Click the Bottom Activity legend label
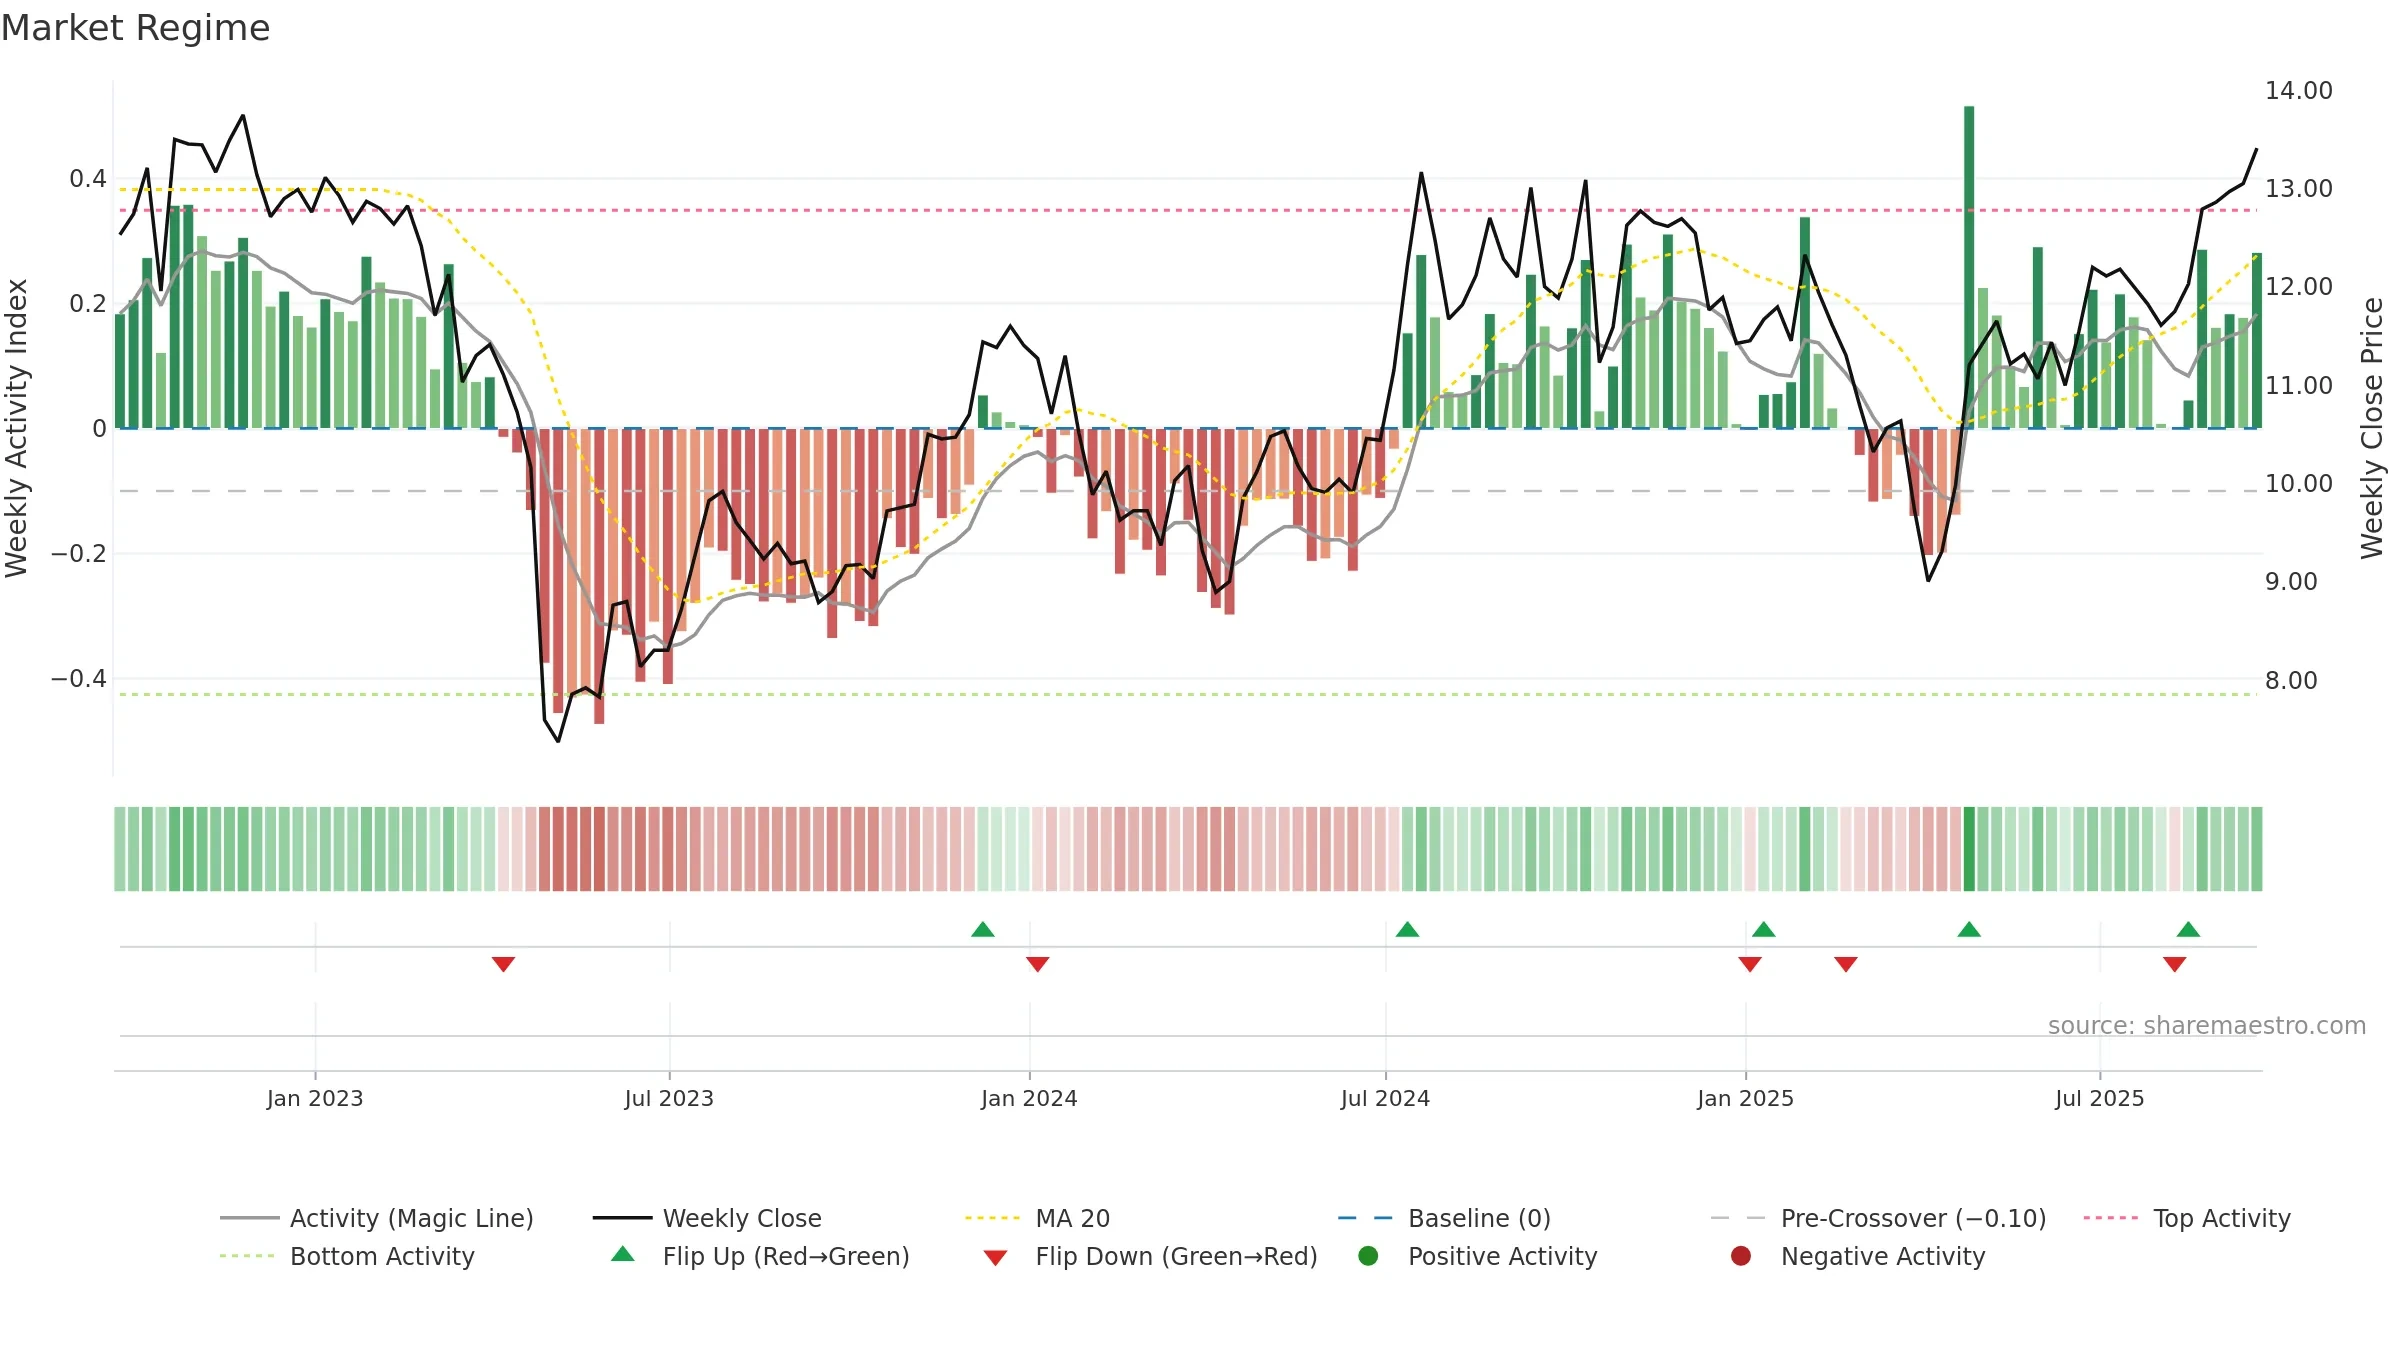 pos(382,1256)
